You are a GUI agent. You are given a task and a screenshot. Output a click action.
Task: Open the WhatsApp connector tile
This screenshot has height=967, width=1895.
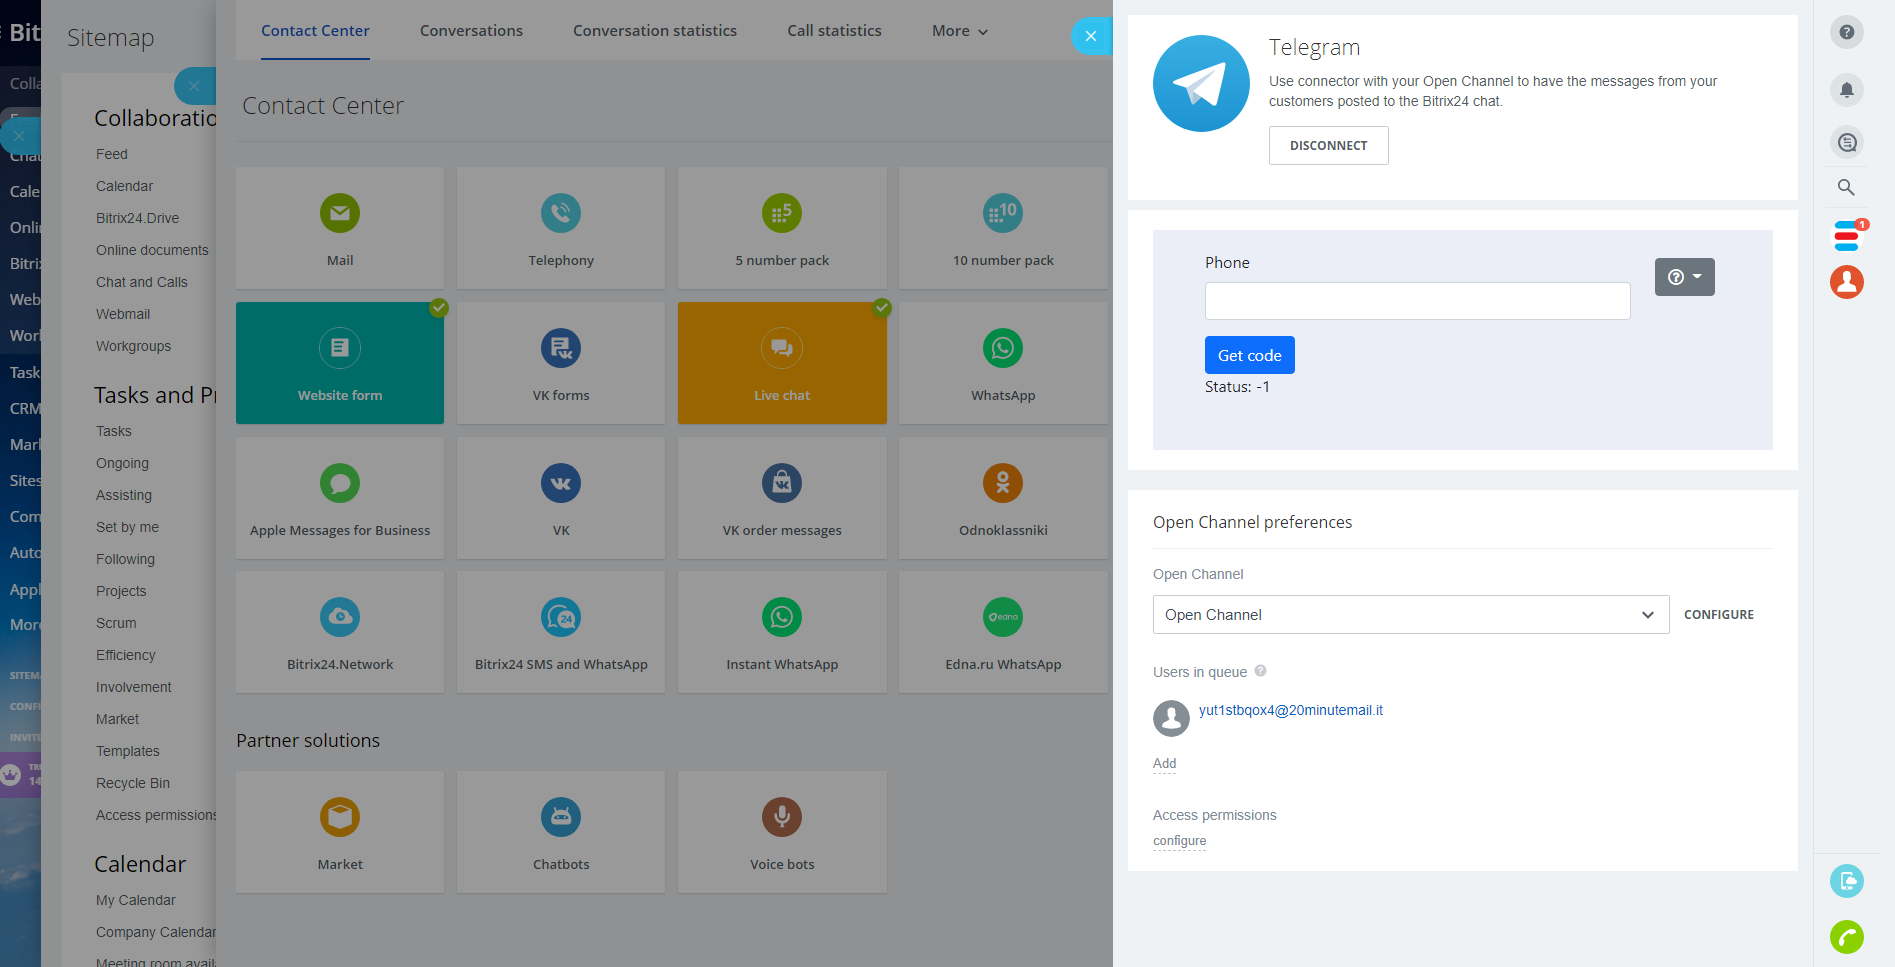point(1002,363)
